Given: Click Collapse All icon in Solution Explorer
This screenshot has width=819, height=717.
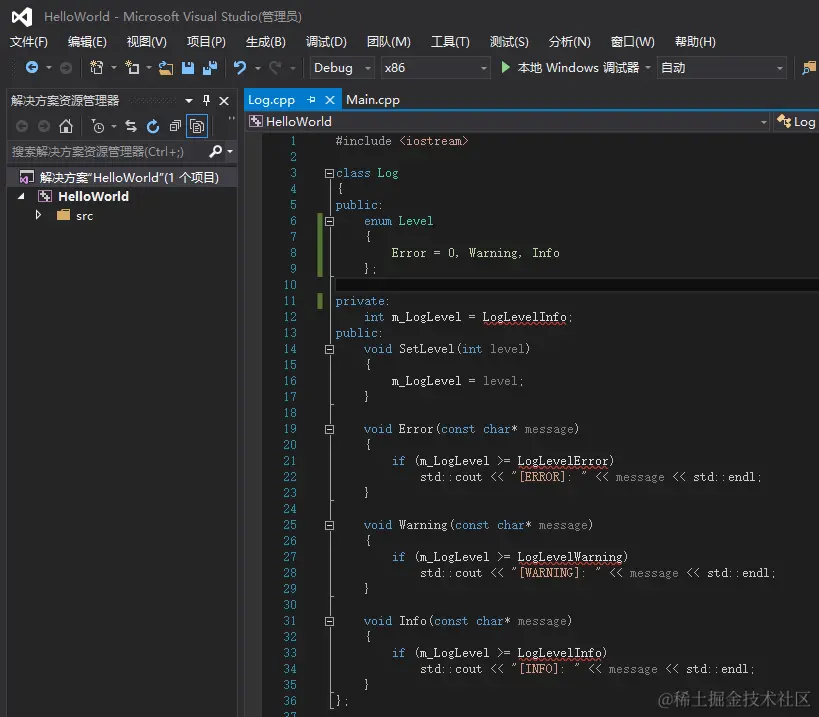Looking at the screenshot, I should pos(175,126).
